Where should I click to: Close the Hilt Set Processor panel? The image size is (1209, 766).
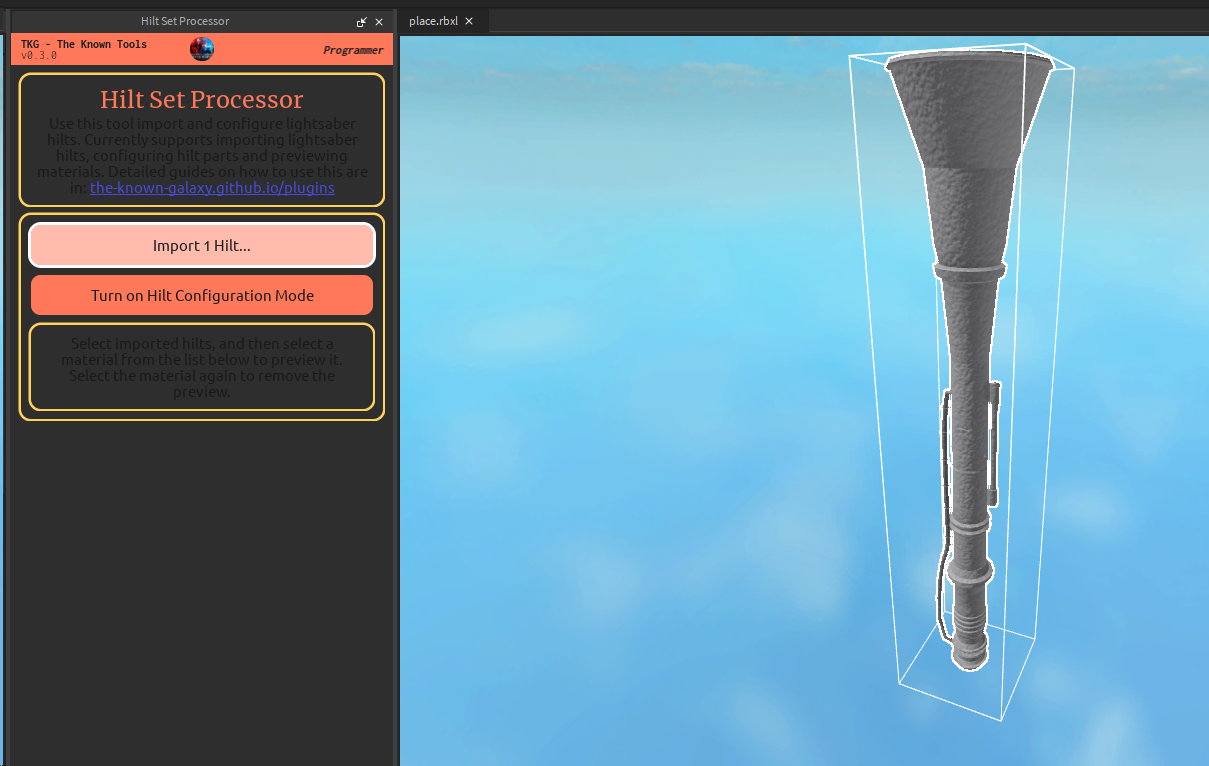click(x=379, y=22)
